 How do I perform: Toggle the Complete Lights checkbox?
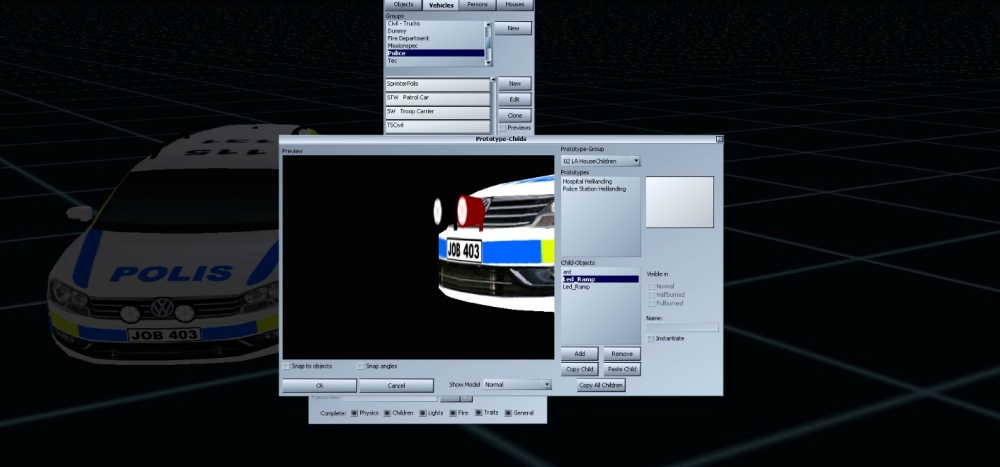tap(422, 413)
